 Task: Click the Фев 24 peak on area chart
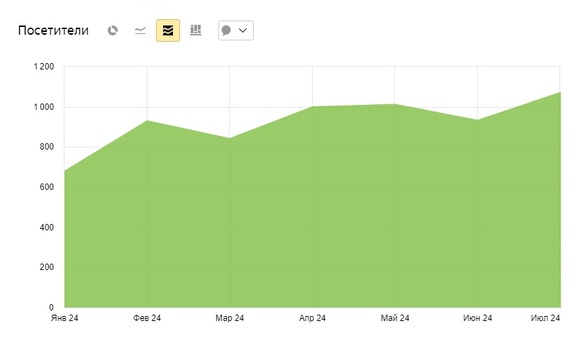click(x=147, y=121)
